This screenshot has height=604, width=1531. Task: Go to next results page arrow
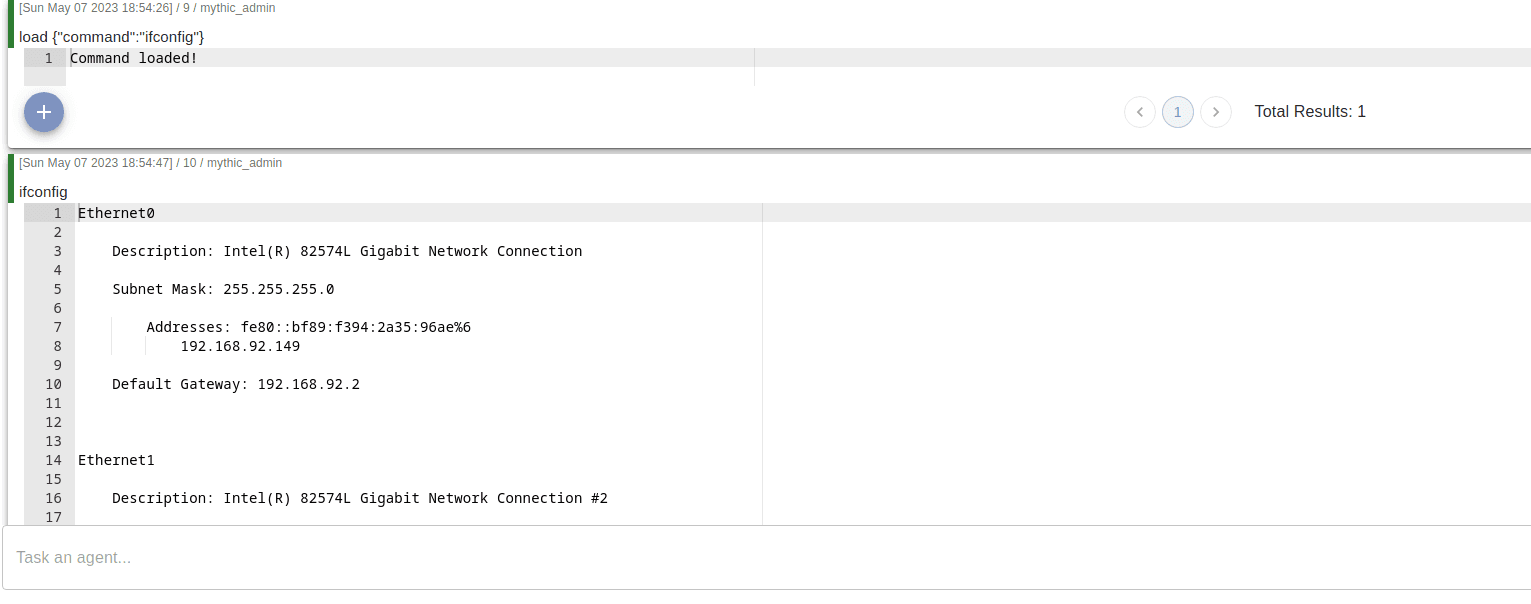[x=1215, y=112]
